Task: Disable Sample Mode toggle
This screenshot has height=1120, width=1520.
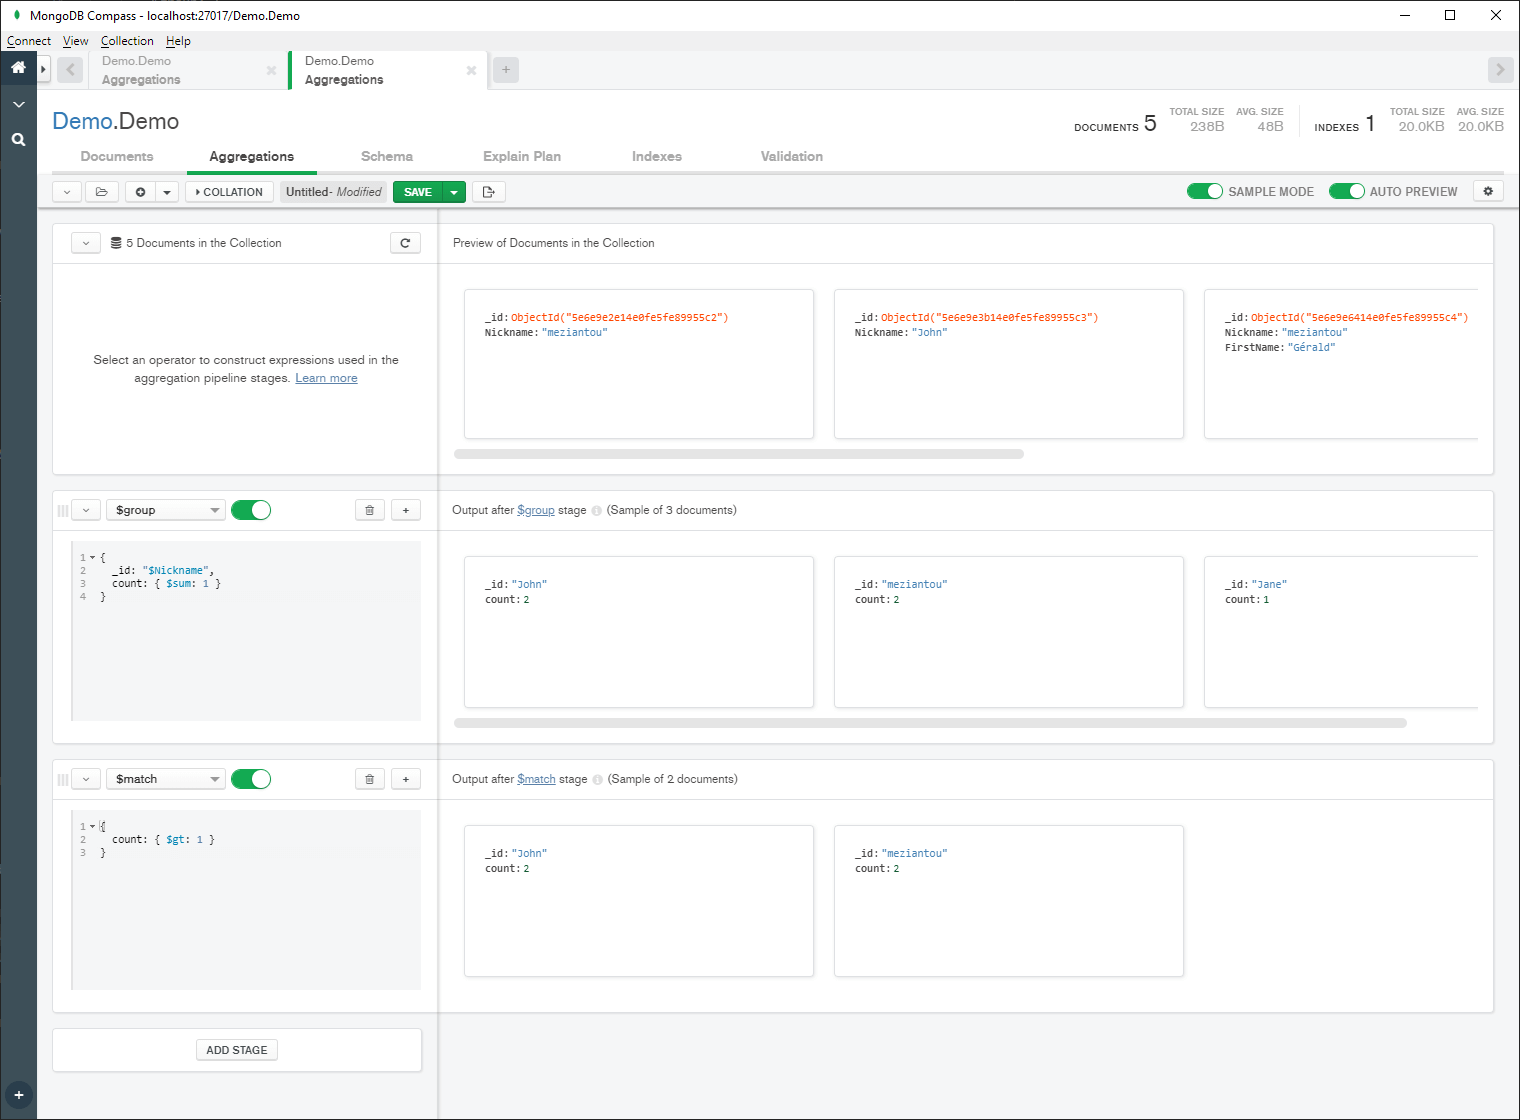Action: [x=1204, y=191]
